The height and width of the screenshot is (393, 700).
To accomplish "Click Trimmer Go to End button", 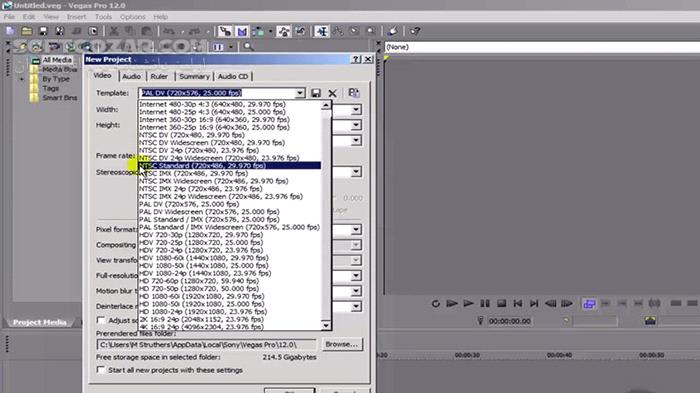I will [534, 304].
